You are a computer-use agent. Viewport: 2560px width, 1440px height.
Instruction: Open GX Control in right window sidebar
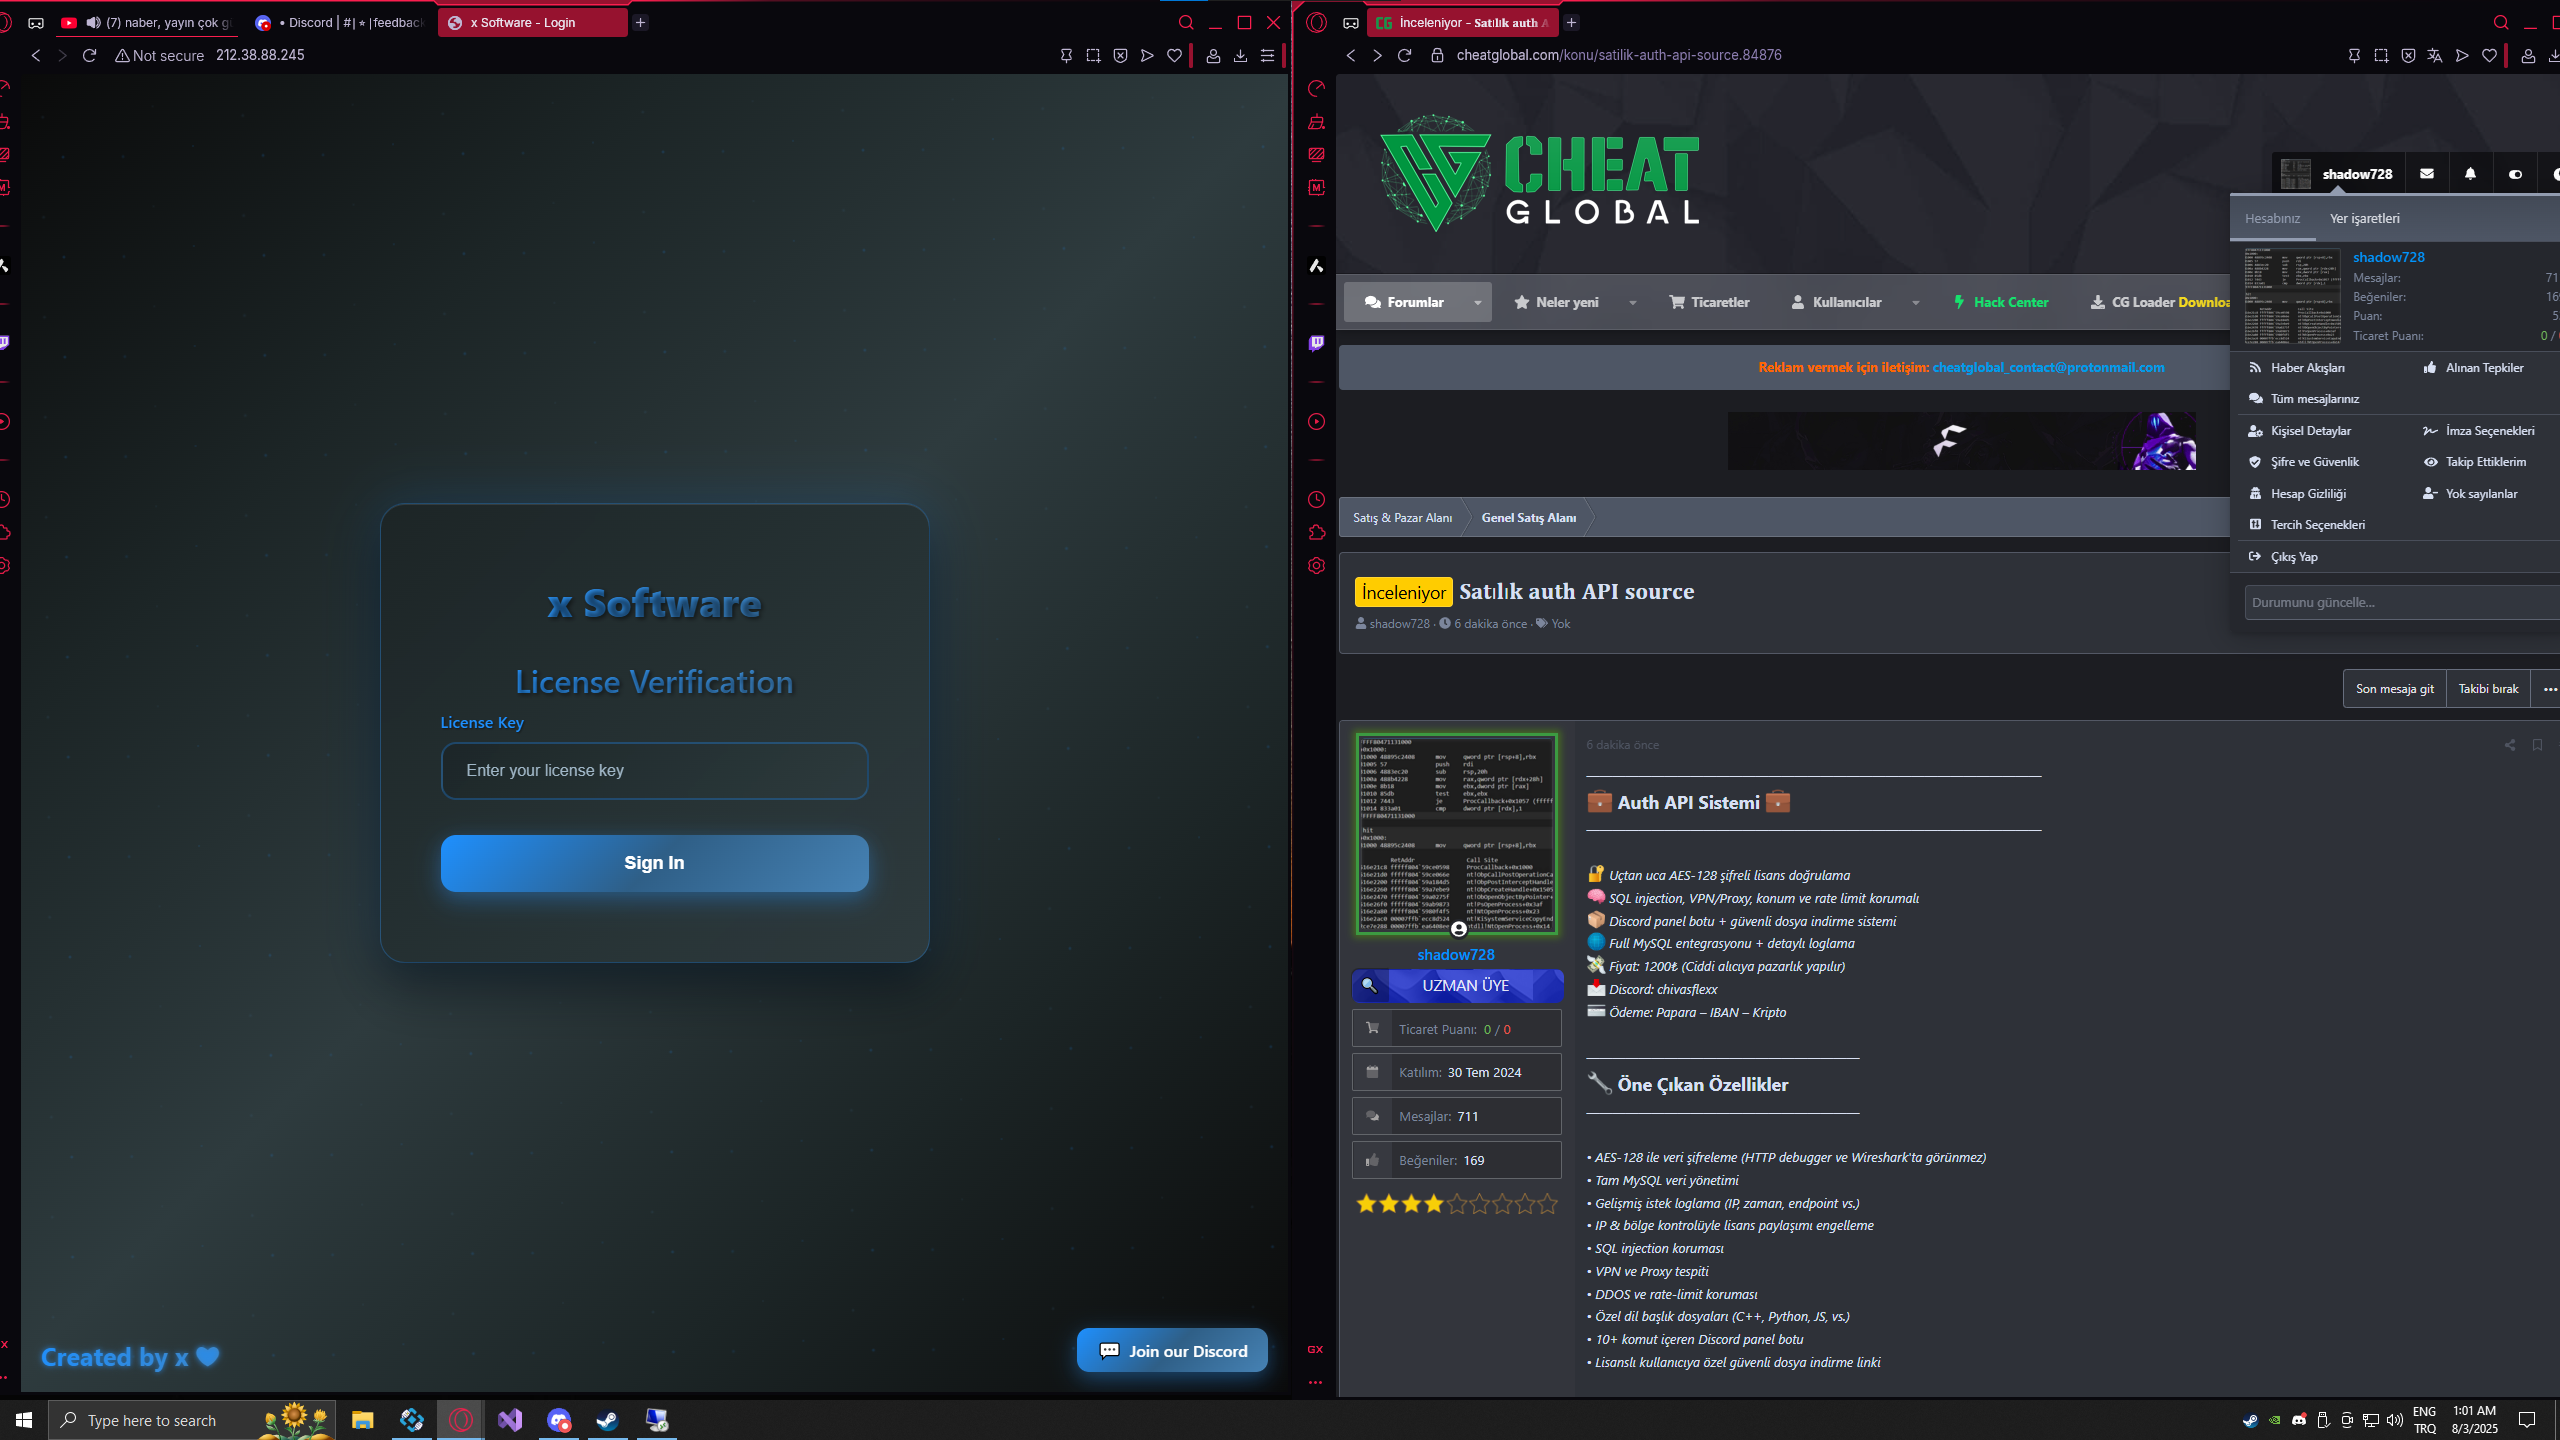(x=1316, y=88)
